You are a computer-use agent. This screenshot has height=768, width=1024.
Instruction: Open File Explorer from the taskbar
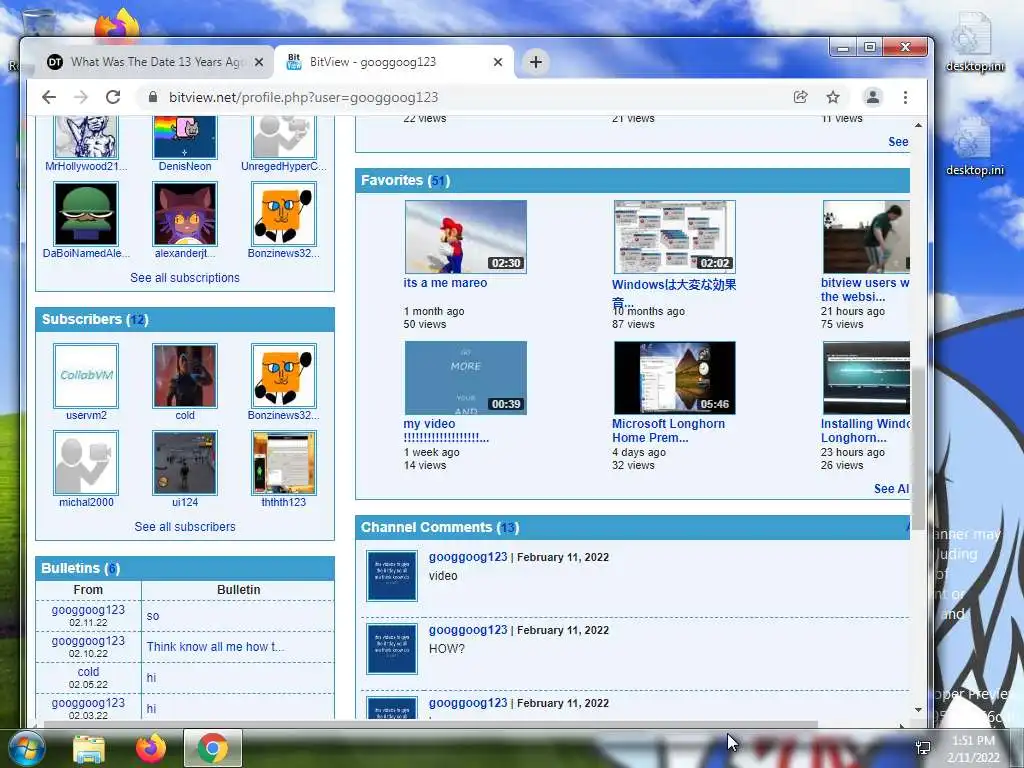89,748
